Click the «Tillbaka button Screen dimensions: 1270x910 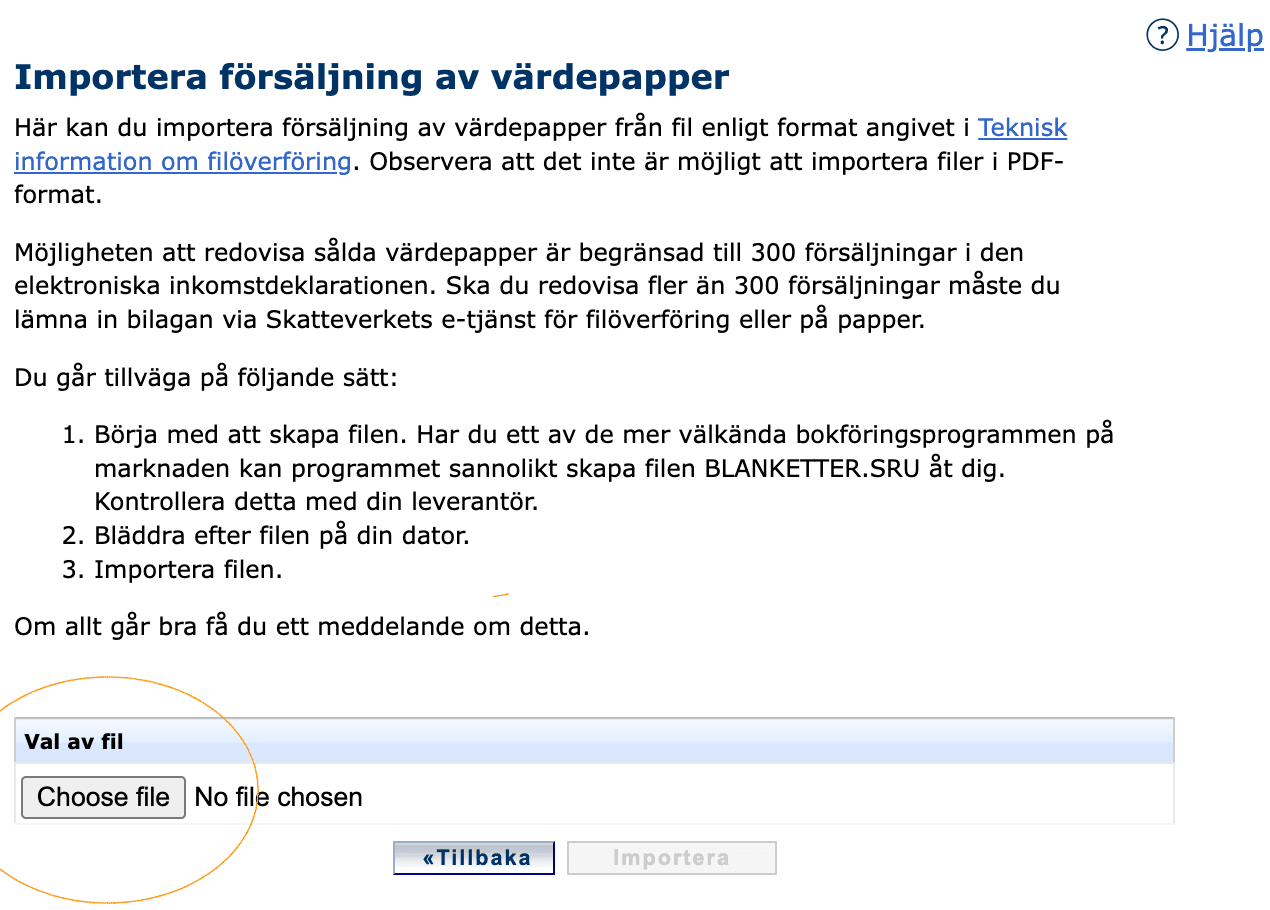(x=474, y=858)
